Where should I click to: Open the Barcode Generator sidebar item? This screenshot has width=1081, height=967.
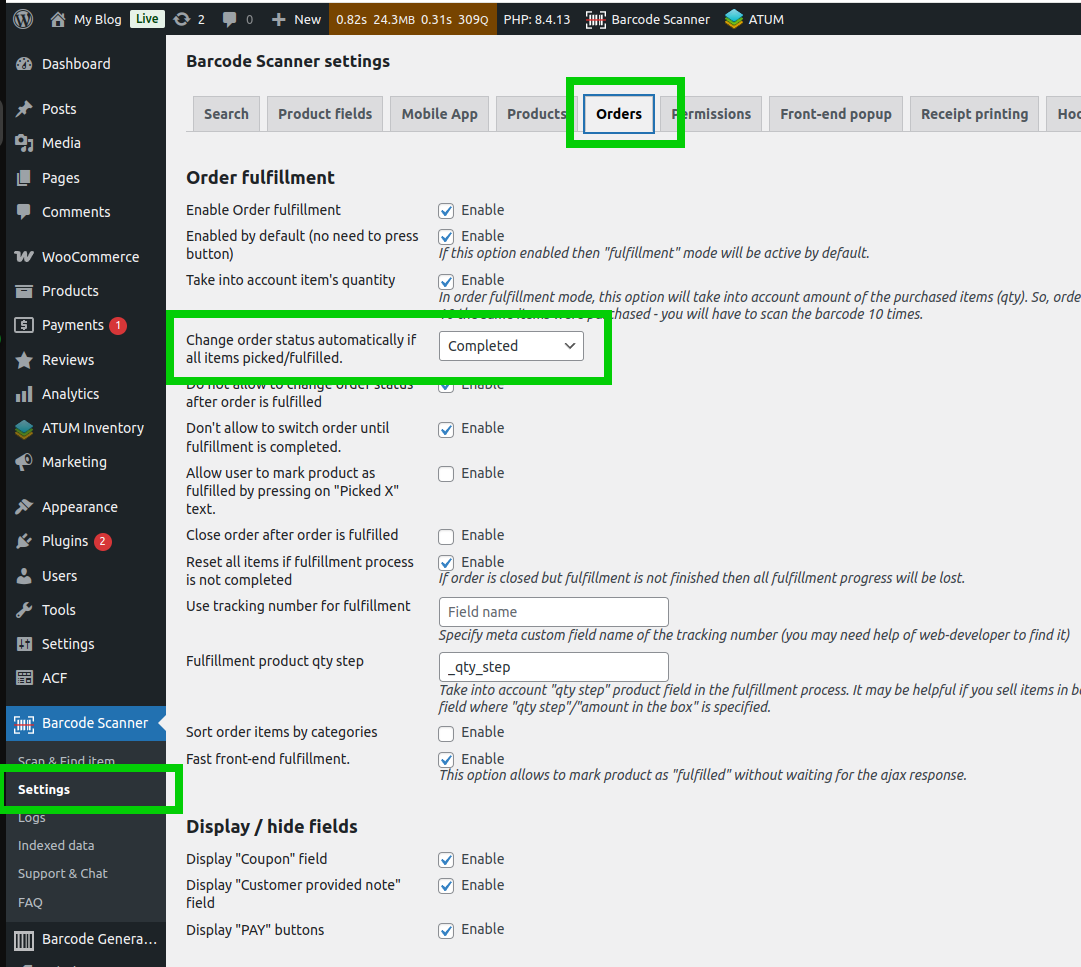coord(98,939)
